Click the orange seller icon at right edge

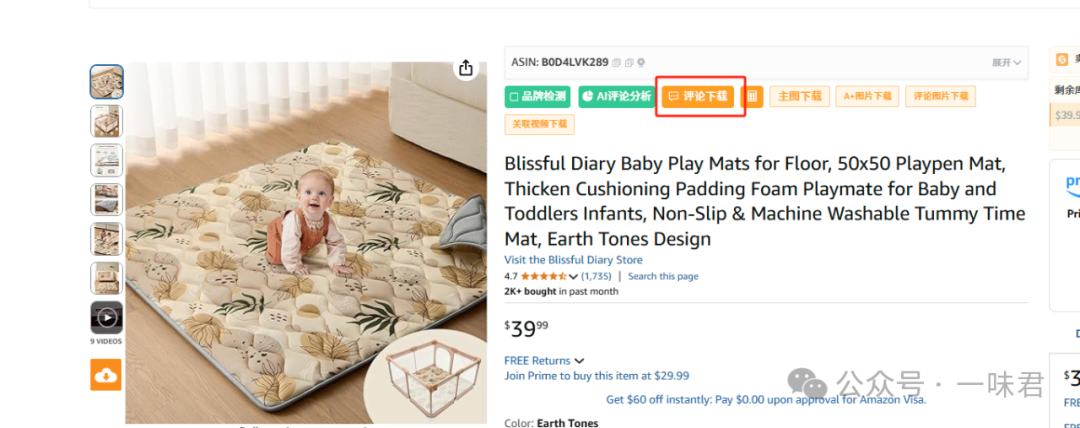tap(1062, 60)
